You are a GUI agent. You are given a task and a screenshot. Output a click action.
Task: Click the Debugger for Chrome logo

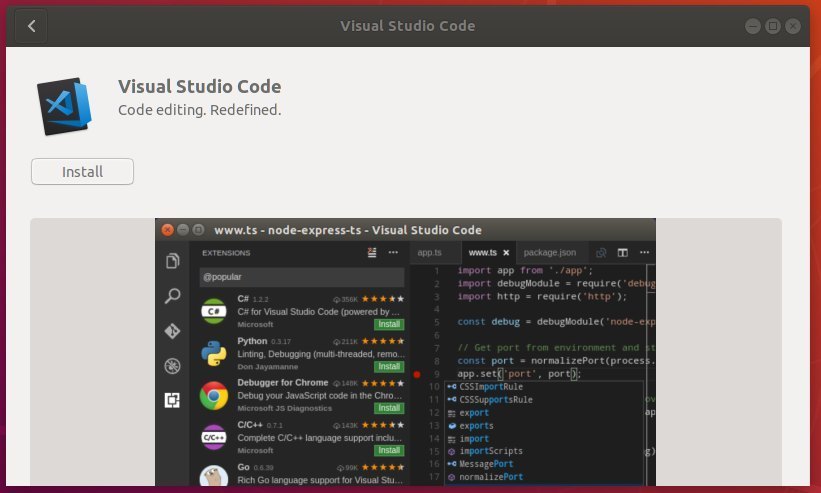214,395
